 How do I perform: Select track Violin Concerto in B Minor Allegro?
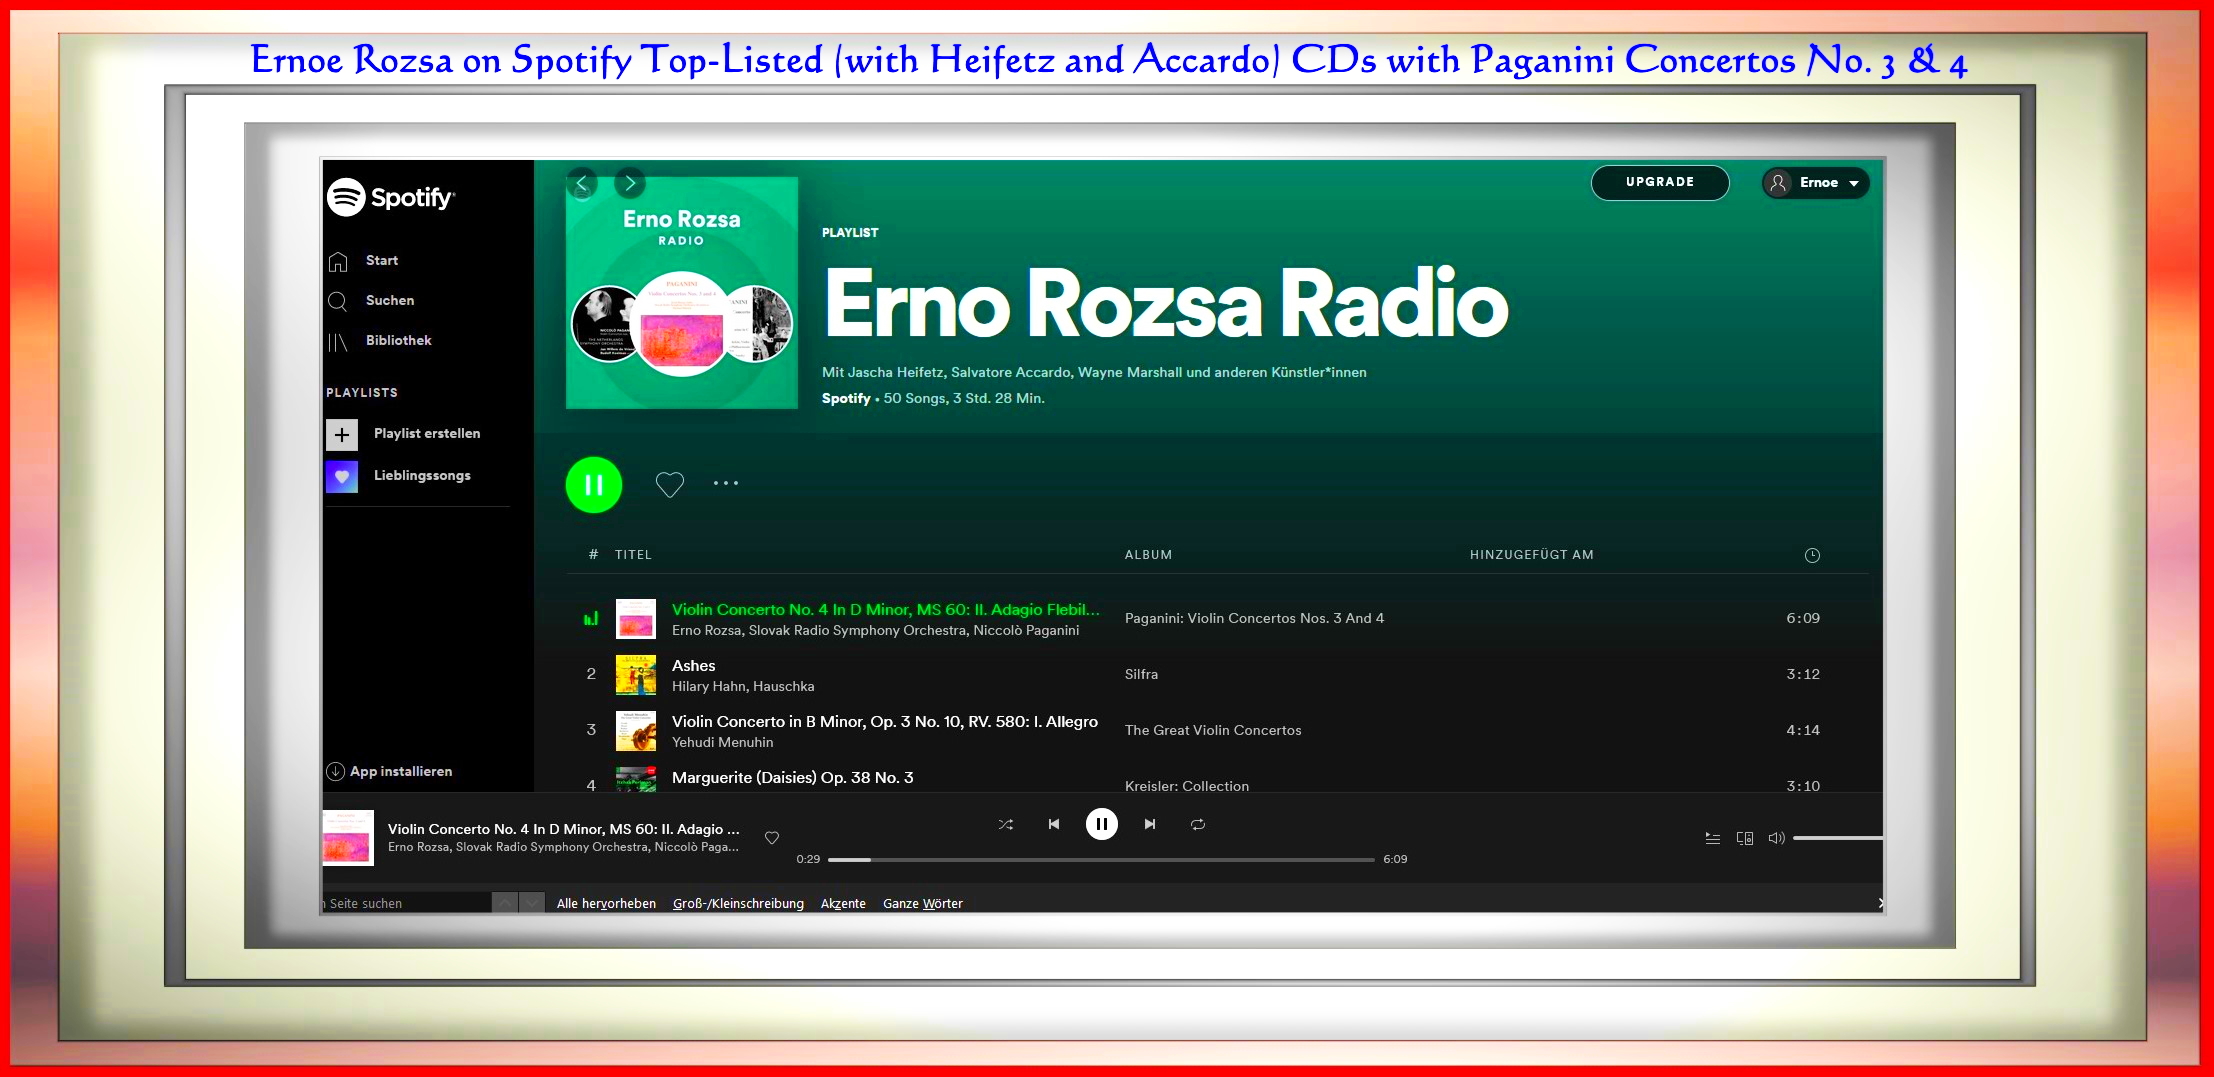pos(885,721)
